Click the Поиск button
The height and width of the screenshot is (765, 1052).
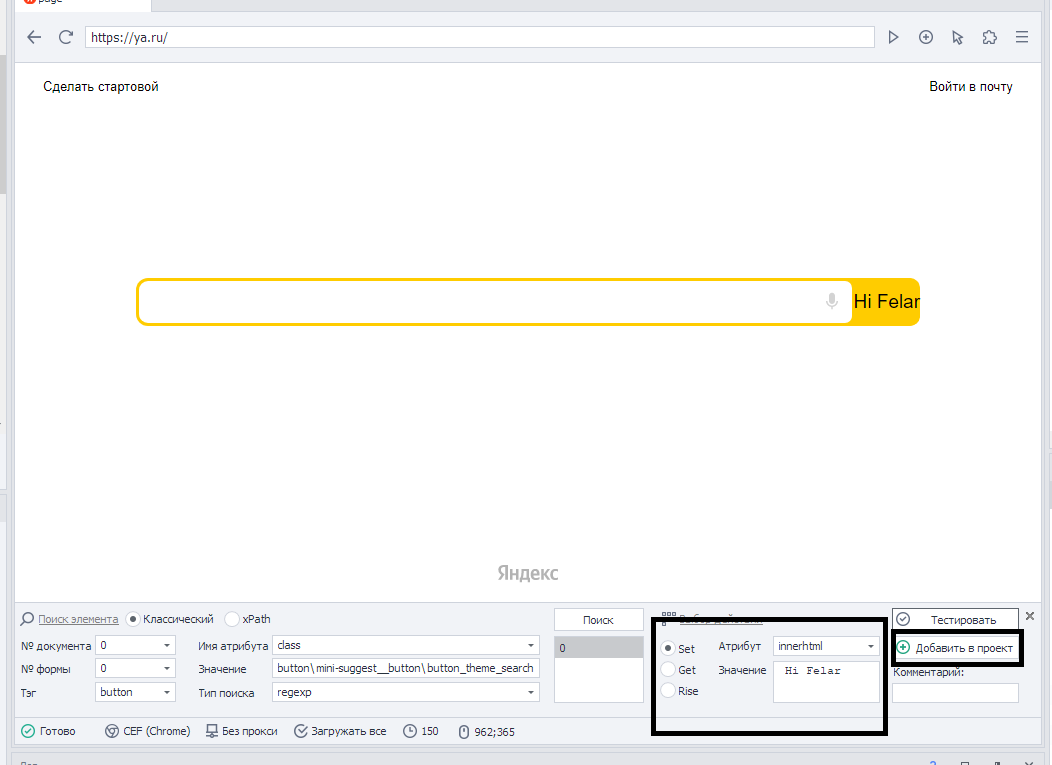[x=598, y=619]
